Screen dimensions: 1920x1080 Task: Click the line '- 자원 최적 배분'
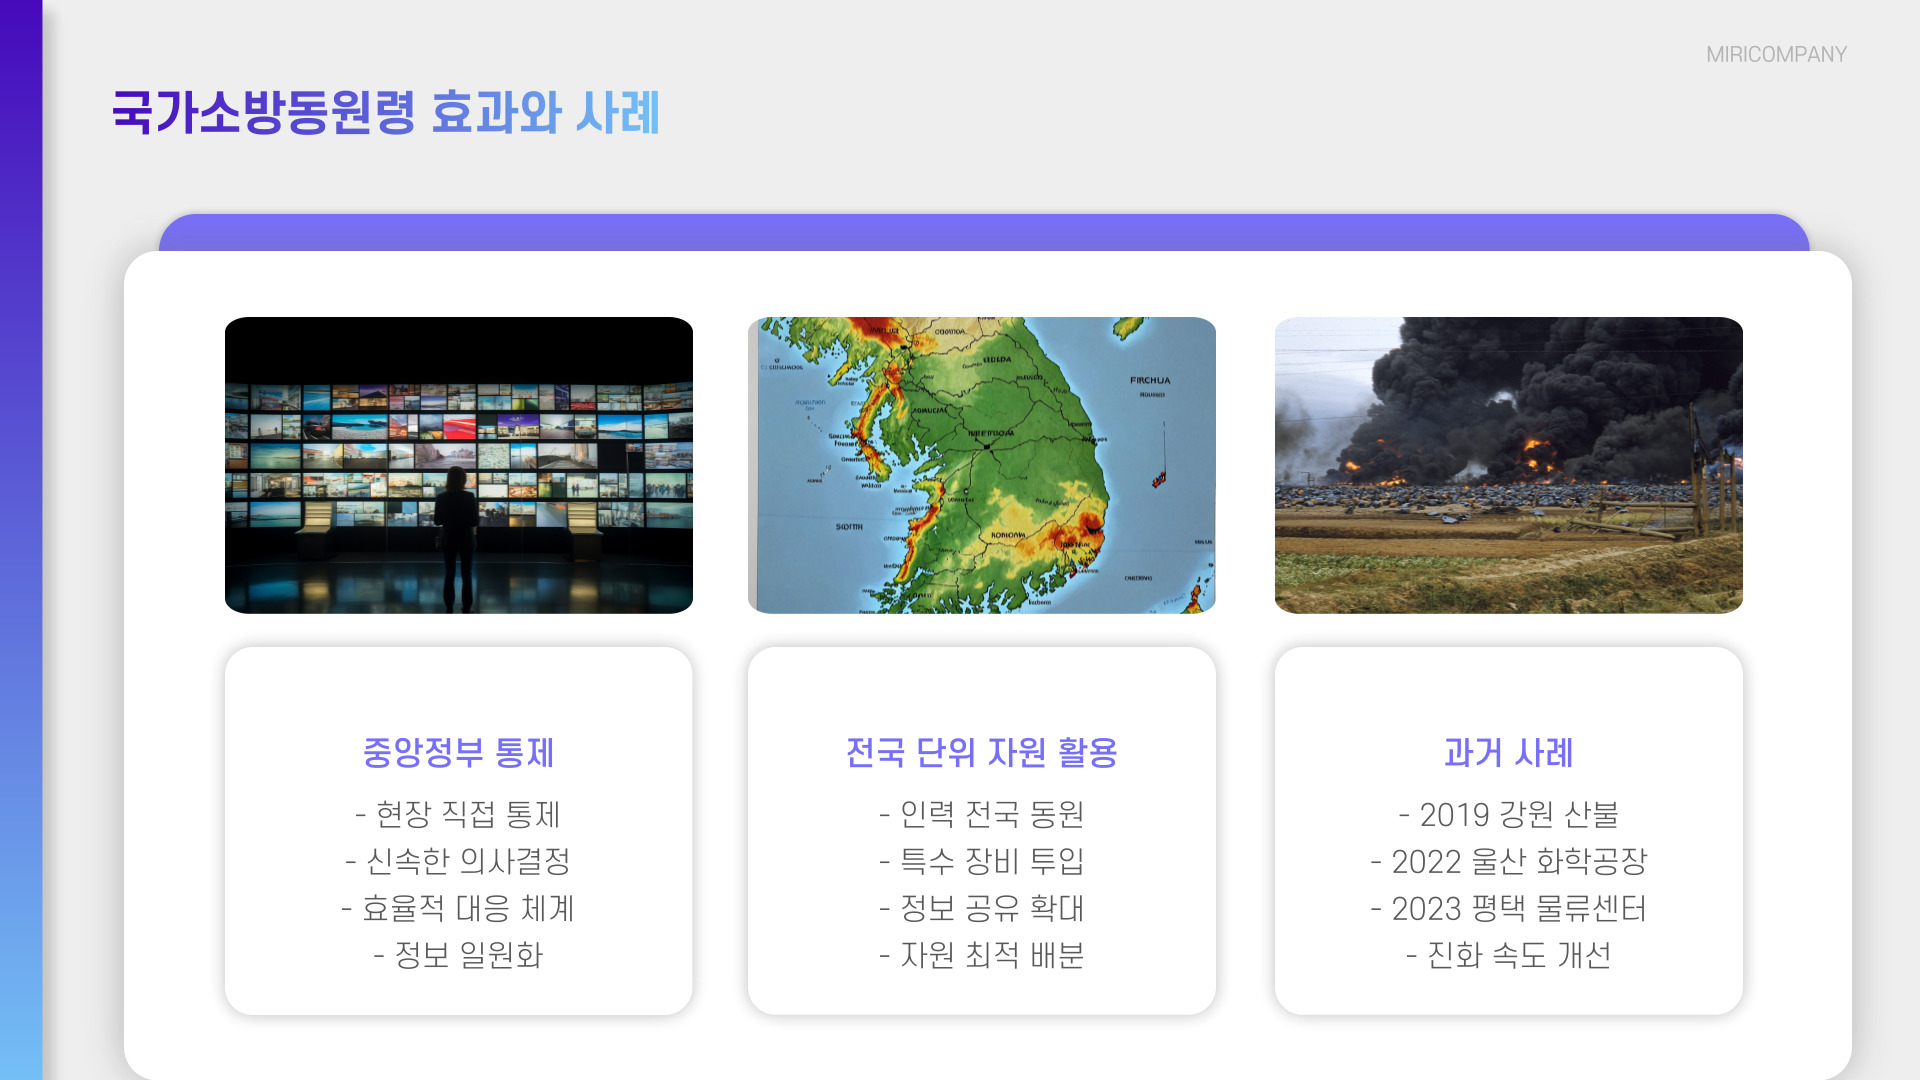coord(981,955)
